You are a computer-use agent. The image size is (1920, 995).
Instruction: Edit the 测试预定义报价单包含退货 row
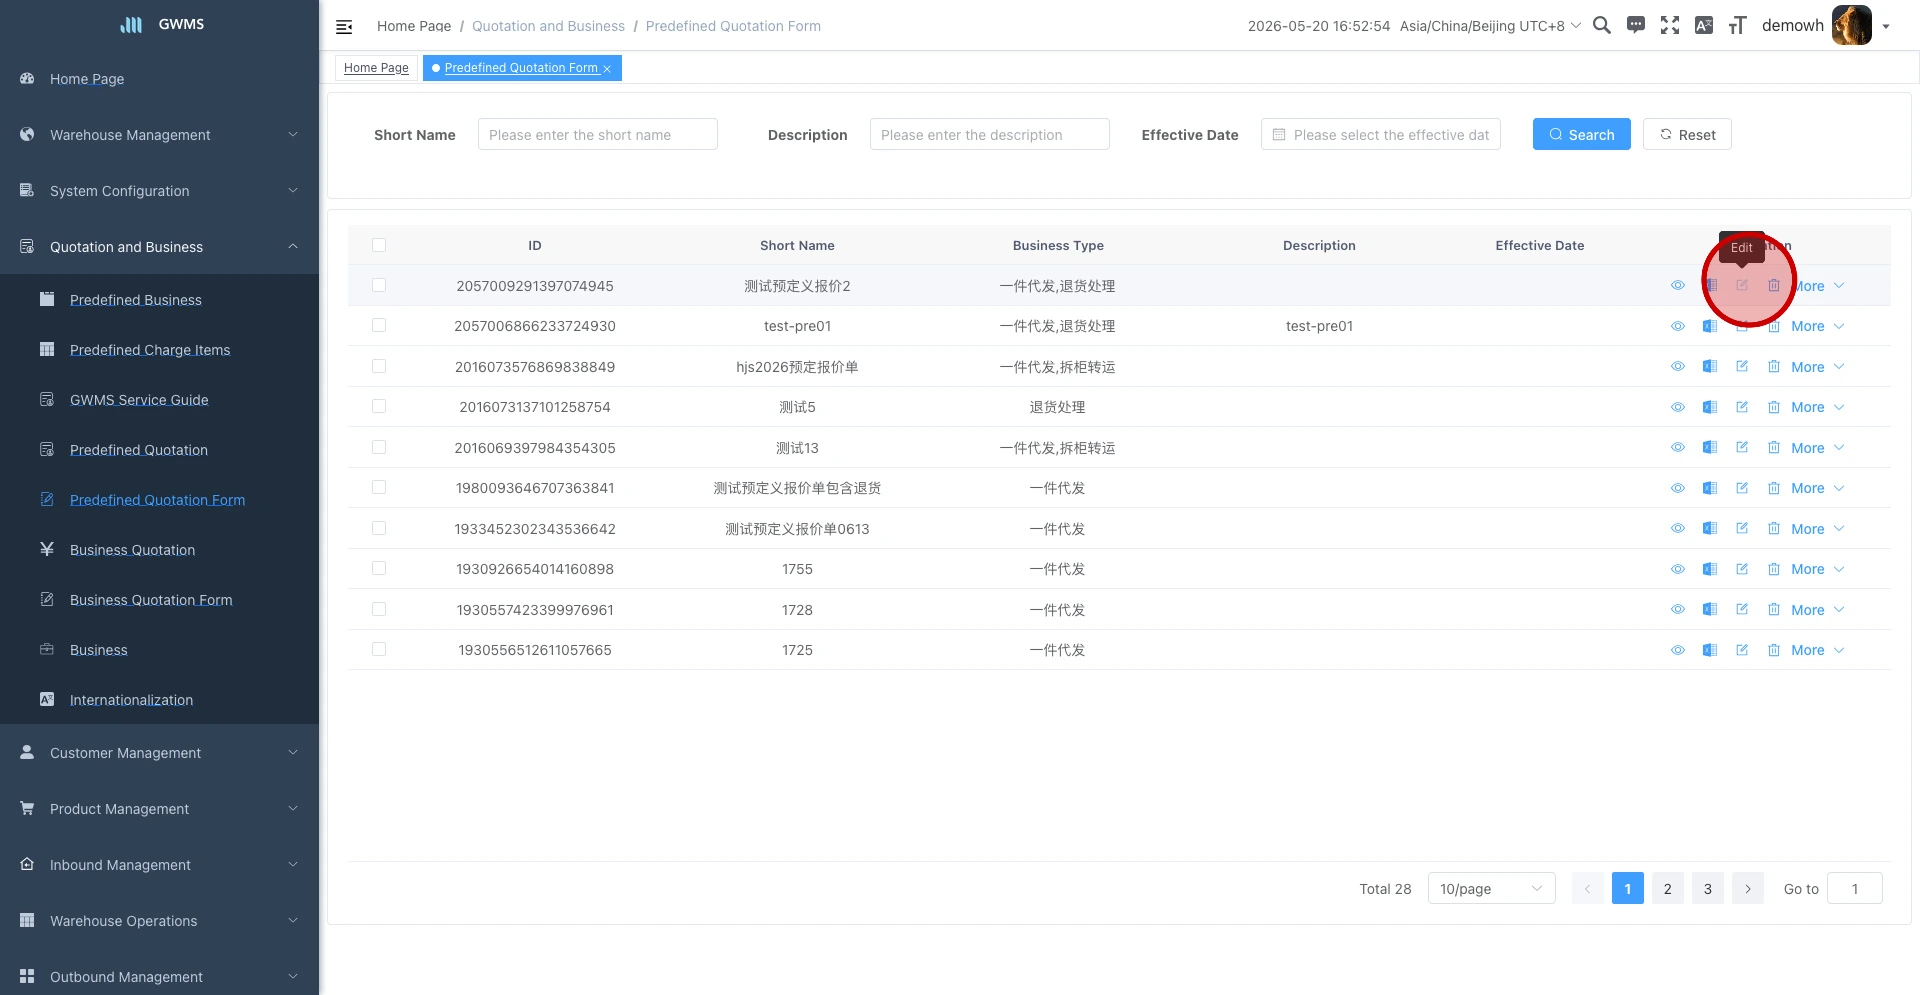[x=1742, y=488]
